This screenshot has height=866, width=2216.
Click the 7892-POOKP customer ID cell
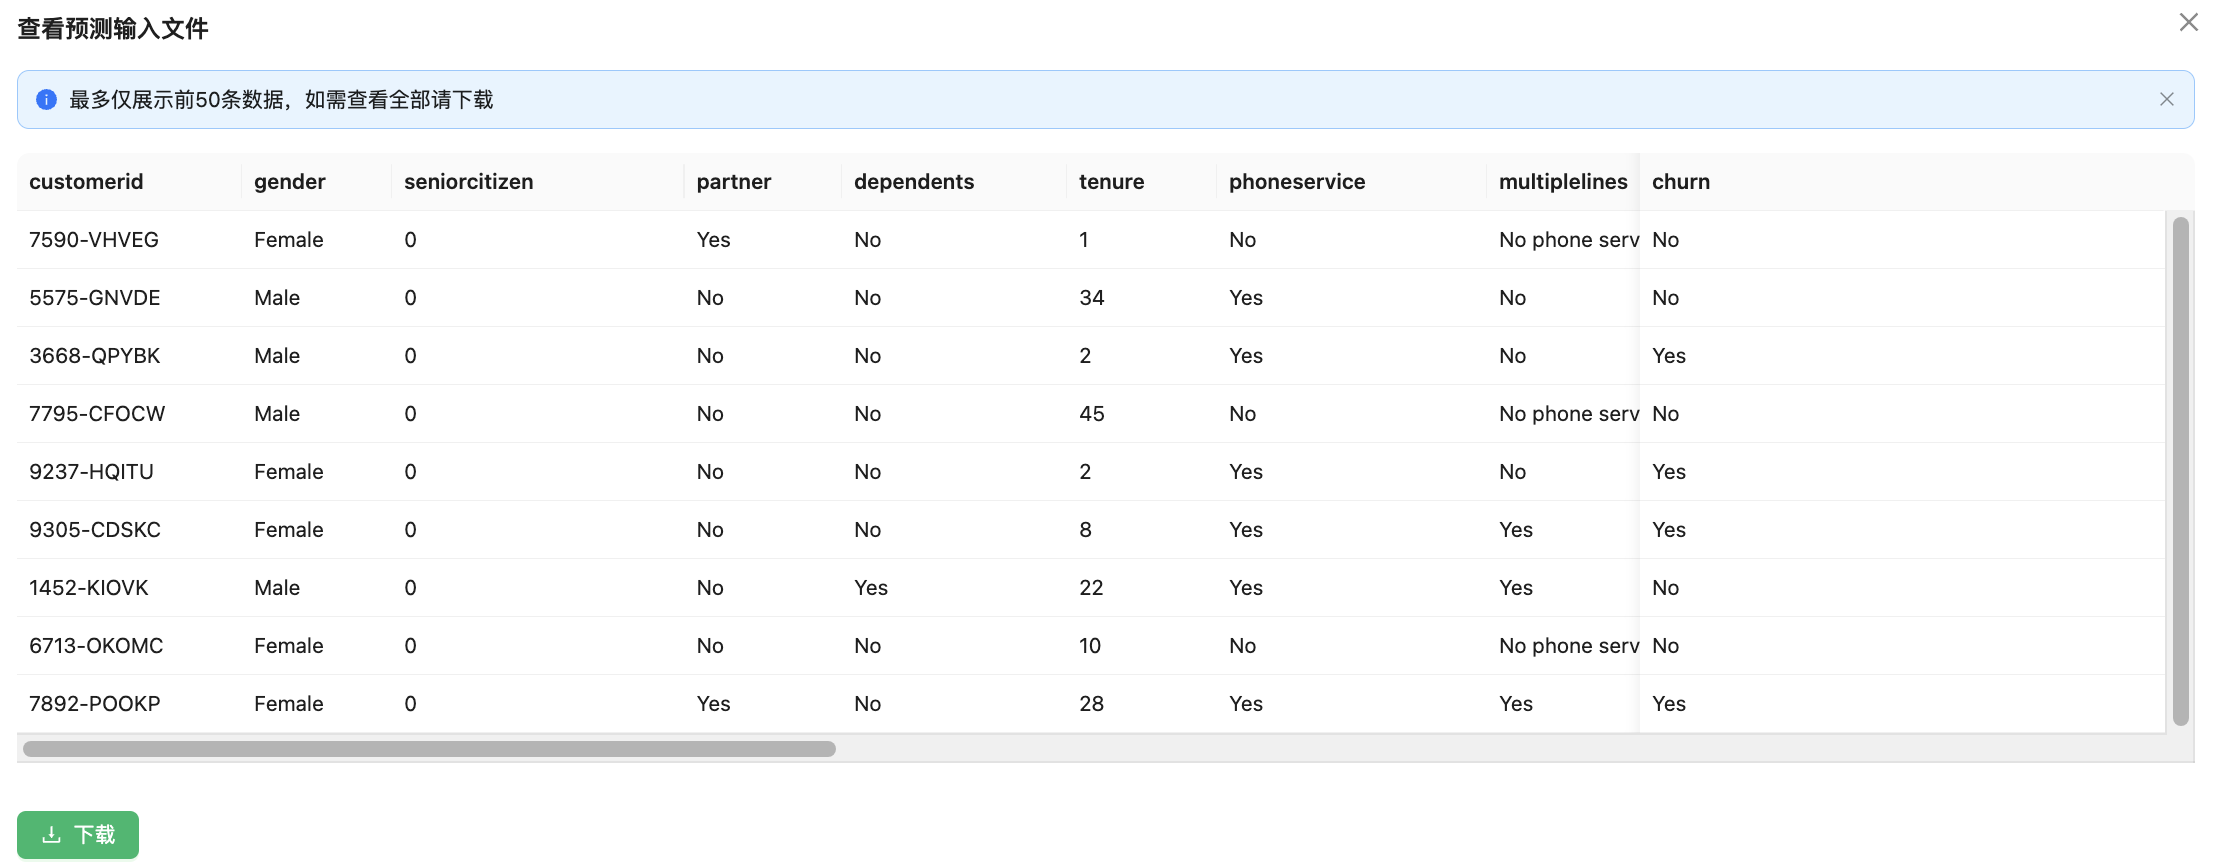[95, 704]
